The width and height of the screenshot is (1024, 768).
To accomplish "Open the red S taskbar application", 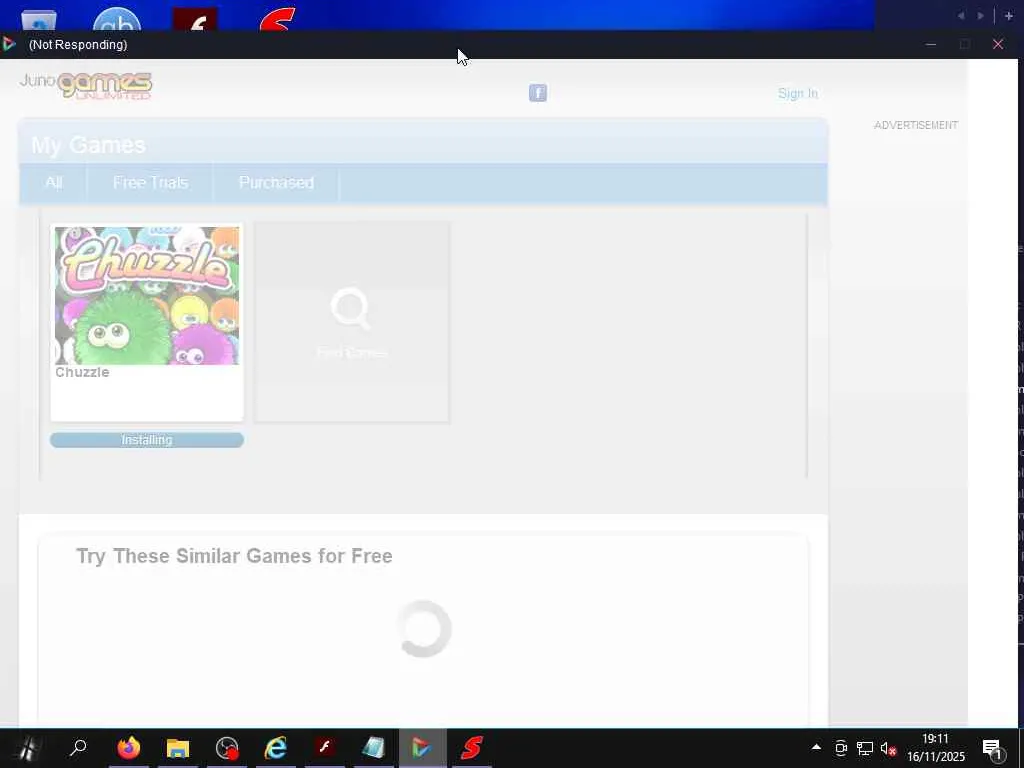I will pyautogui.click(x=472, y=748).
